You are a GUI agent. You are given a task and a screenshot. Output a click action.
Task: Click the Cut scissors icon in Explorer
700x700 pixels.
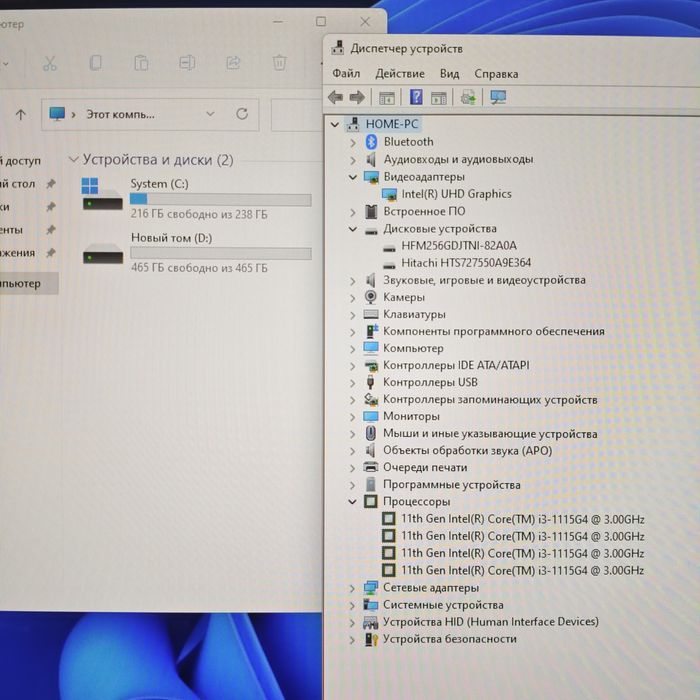pos(50,63)
